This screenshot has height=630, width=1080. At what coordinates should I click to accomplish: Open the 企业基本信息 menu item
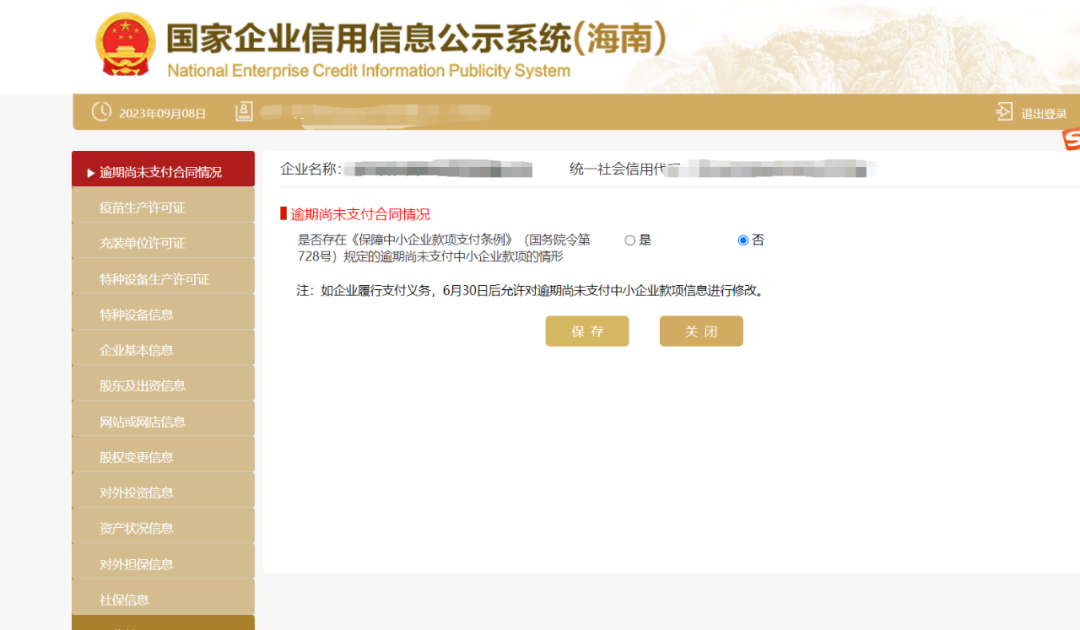(136, 350)
